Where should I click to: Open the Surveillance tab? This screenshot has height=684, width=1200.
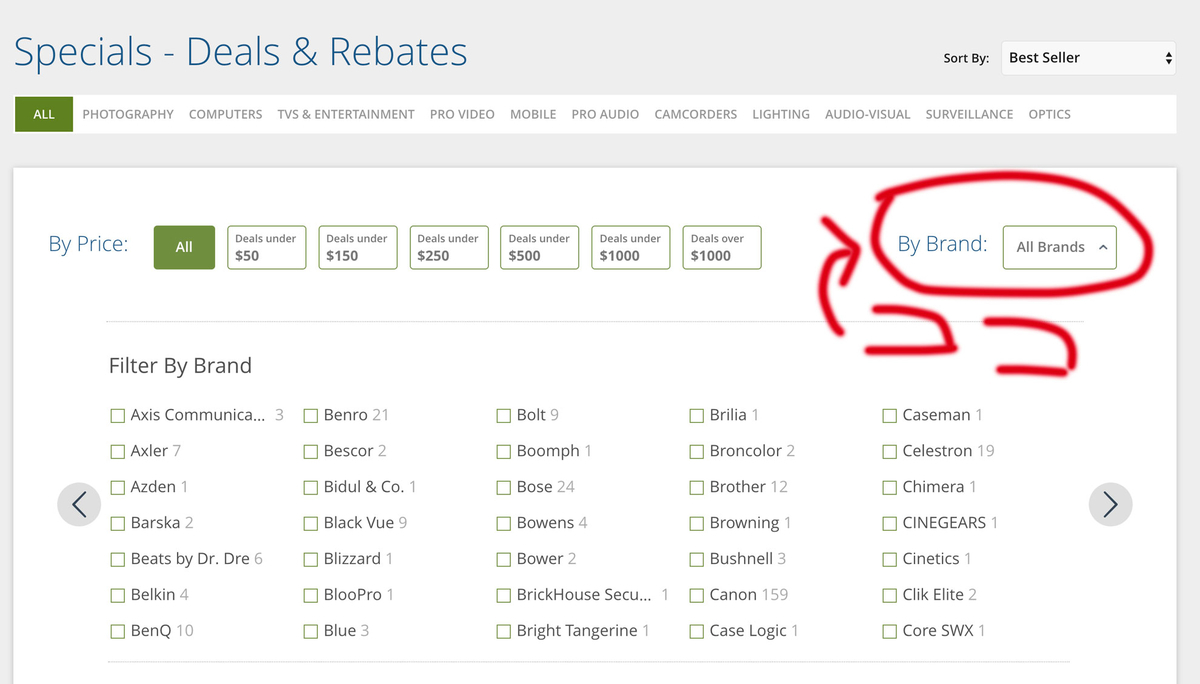[969, 114]
